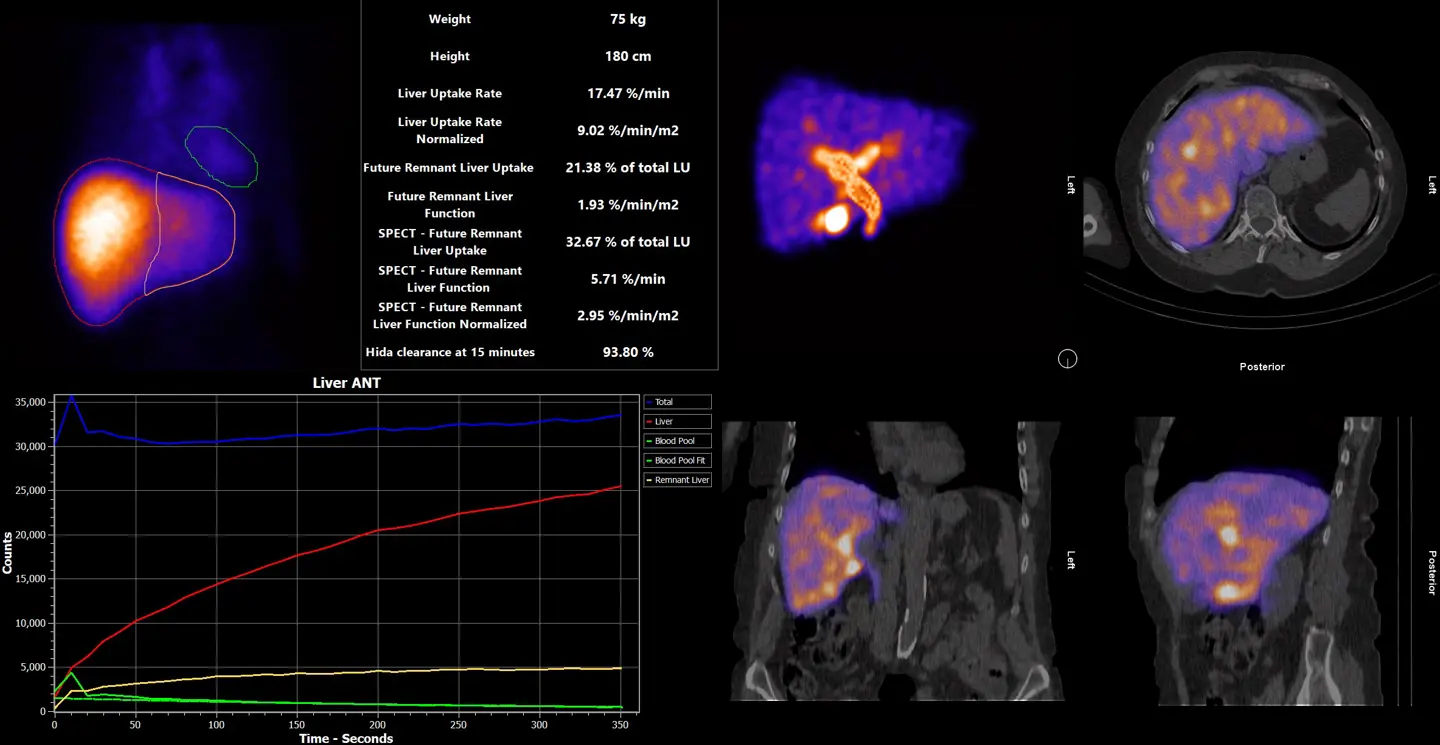The image size is (1440, 745).
Task: Click the sagittal SPECT/CT fused view
Action: pyautogui.click(x=1255, y=560)
